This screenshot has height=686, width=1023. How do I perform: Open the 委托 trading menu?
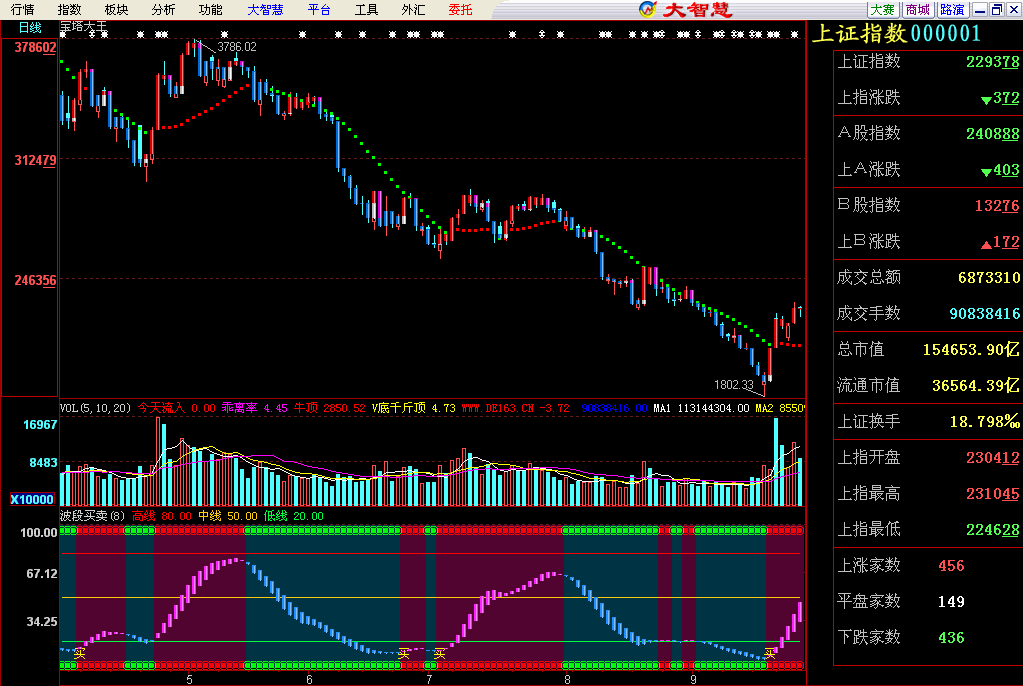coord(460,9)
